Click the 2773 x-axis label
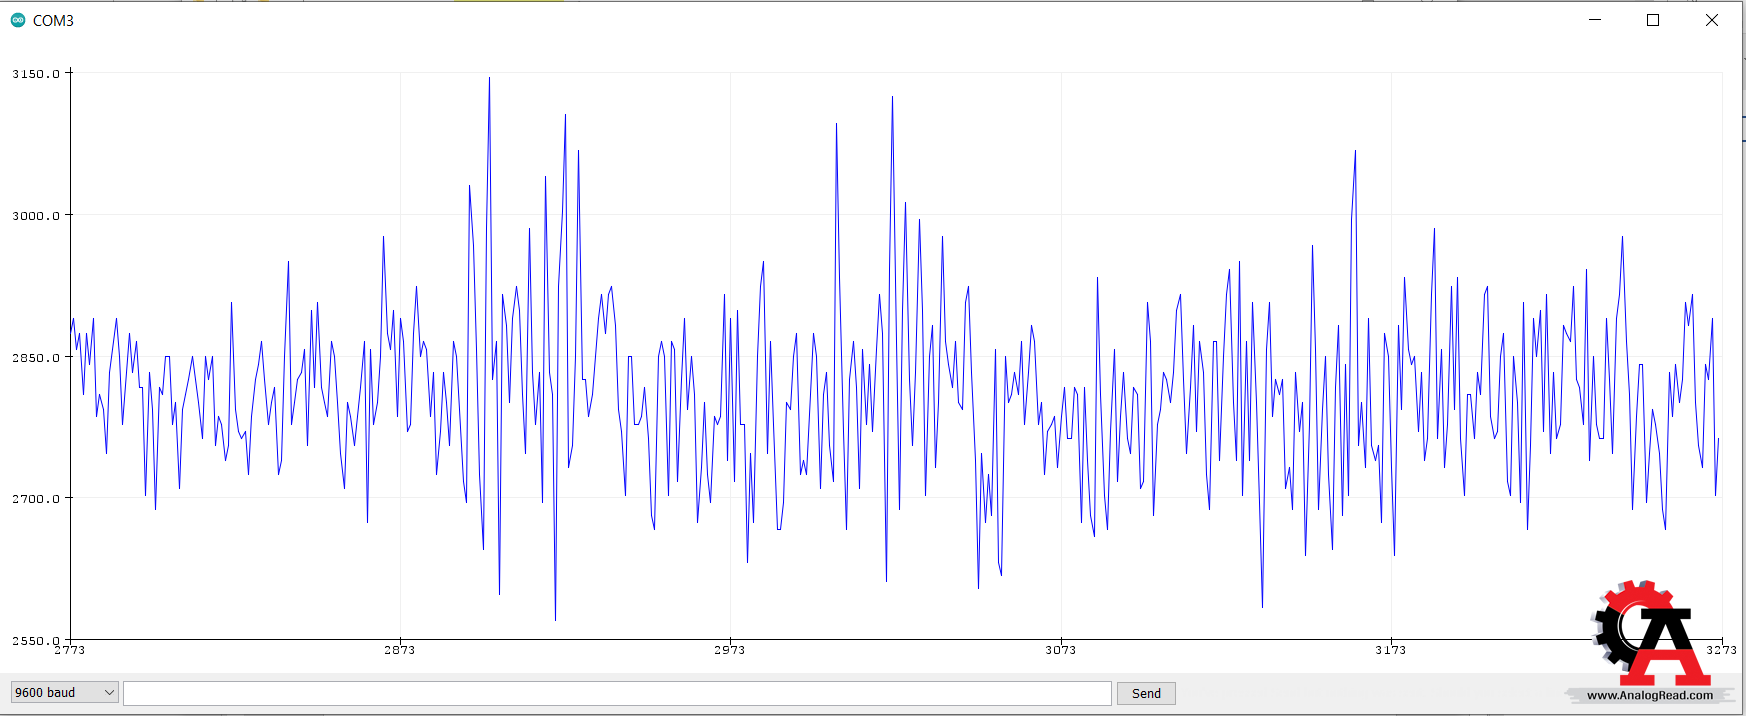 pos(70,650)
